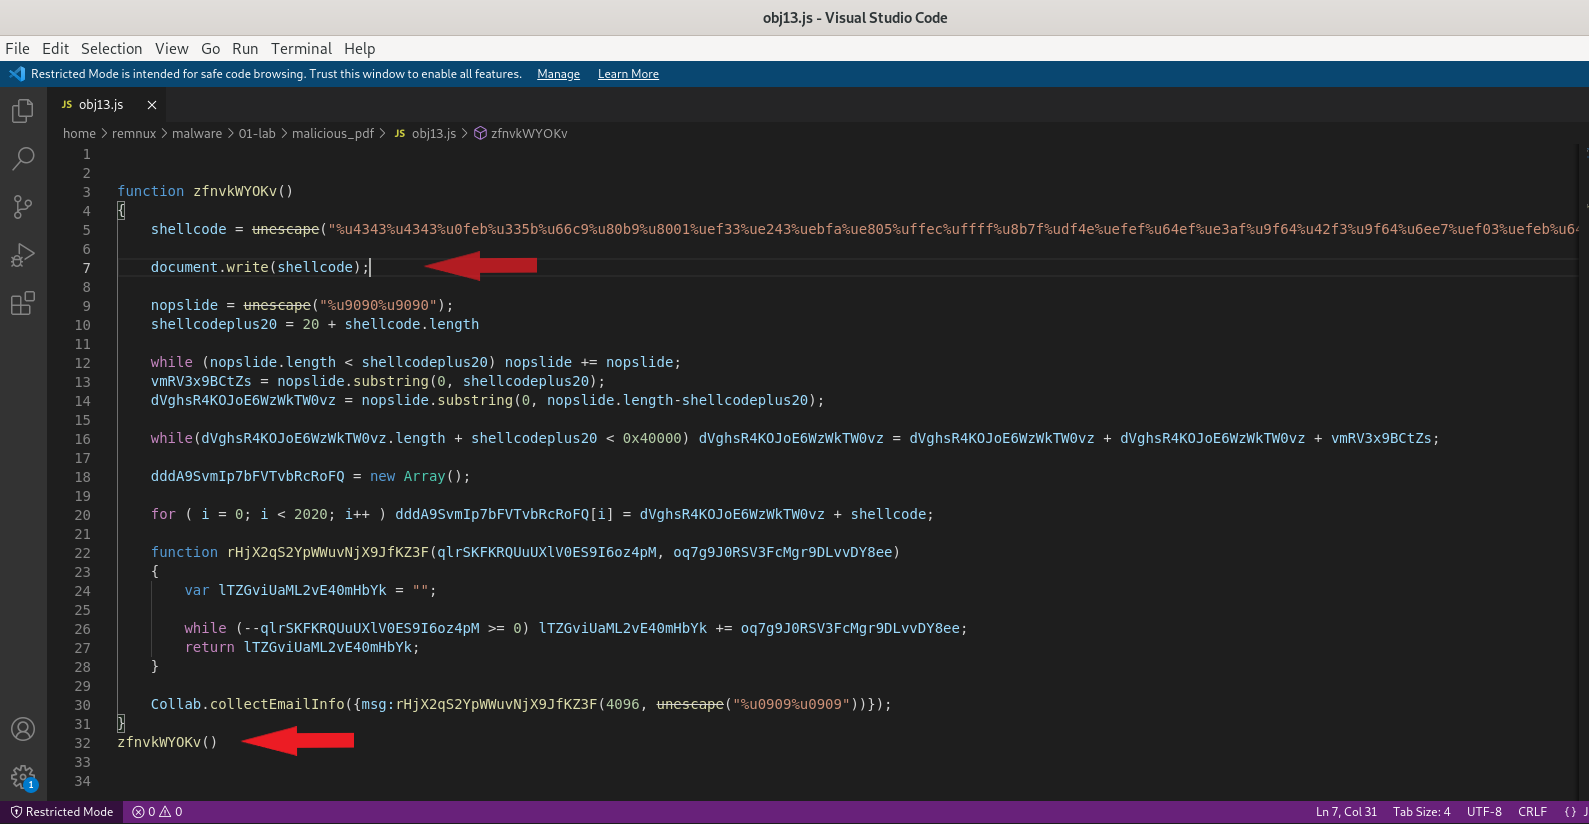The image size is (1589, 824).
Task: Click the 01-lab breadcrumb segment
Action: pyautogui.click(x=257, y=133)
